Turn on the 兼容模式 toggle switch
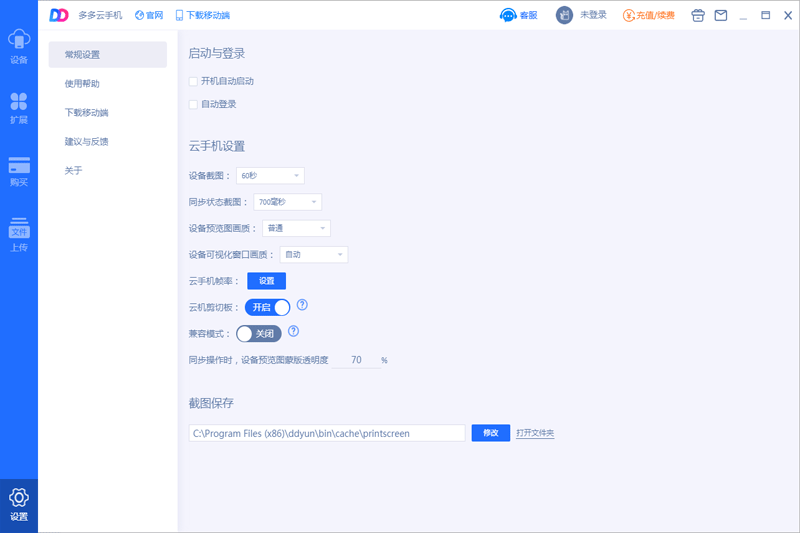The image size is (800, 533). coord(259,333)
